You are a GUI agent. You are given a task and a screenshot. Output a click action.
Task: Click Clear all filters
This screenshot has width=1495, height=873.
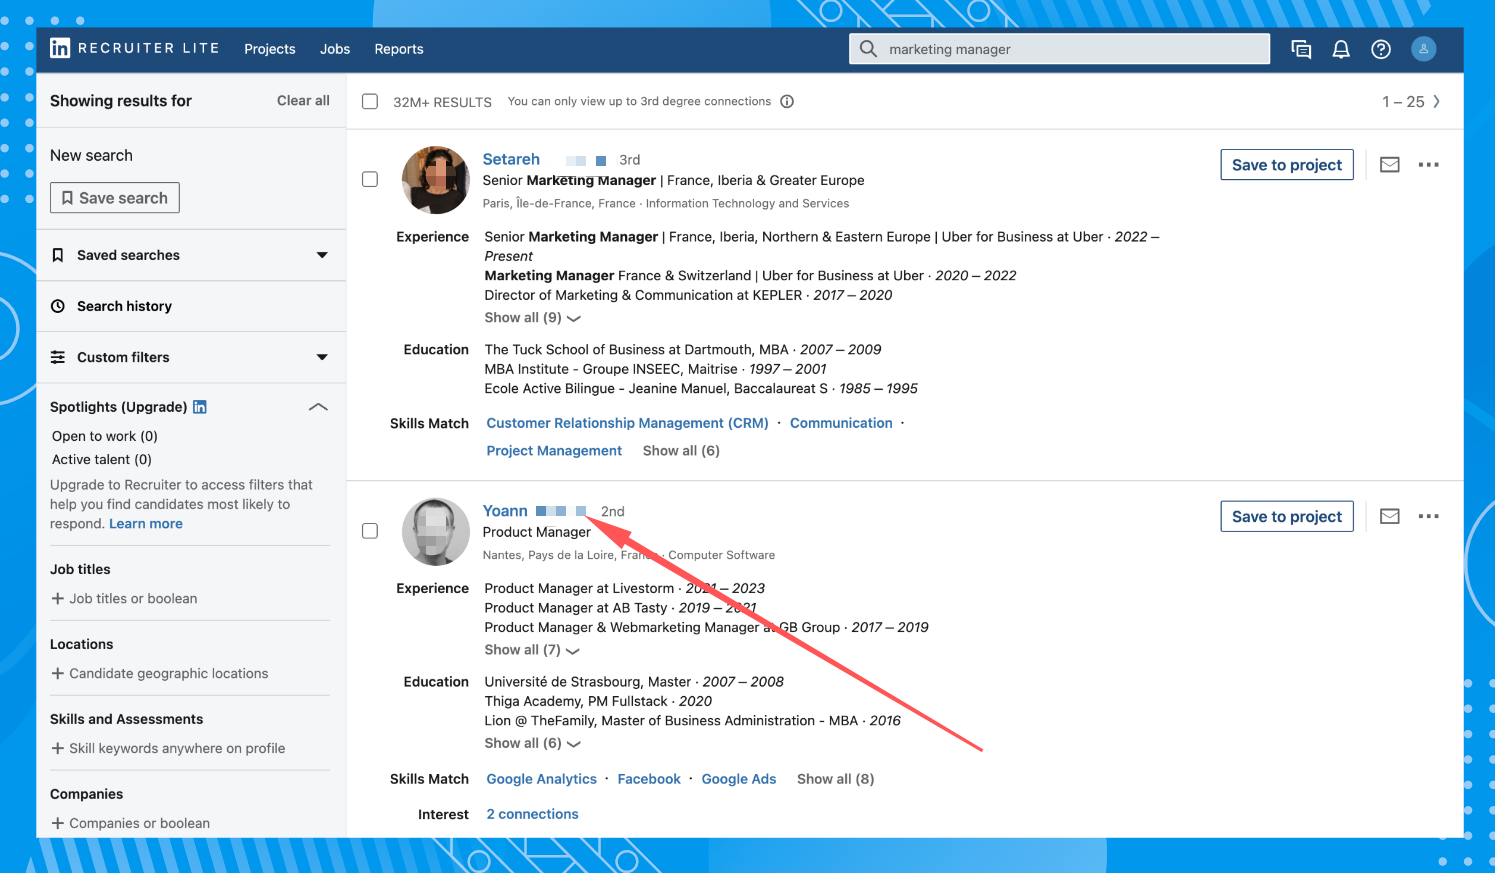(x=303, y=100)
